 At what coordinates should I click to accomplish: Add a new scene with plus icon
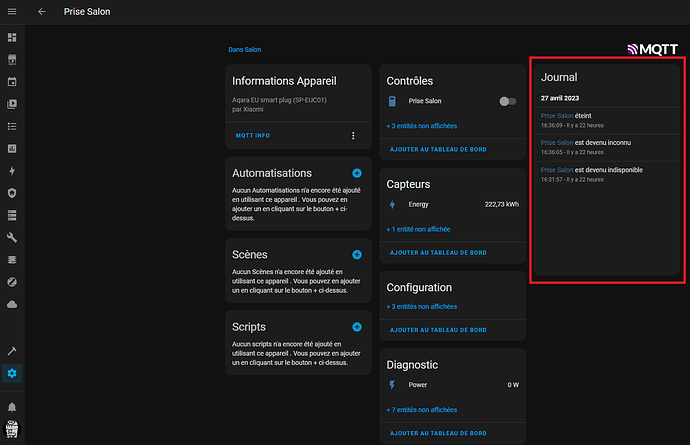click(357, 255)
